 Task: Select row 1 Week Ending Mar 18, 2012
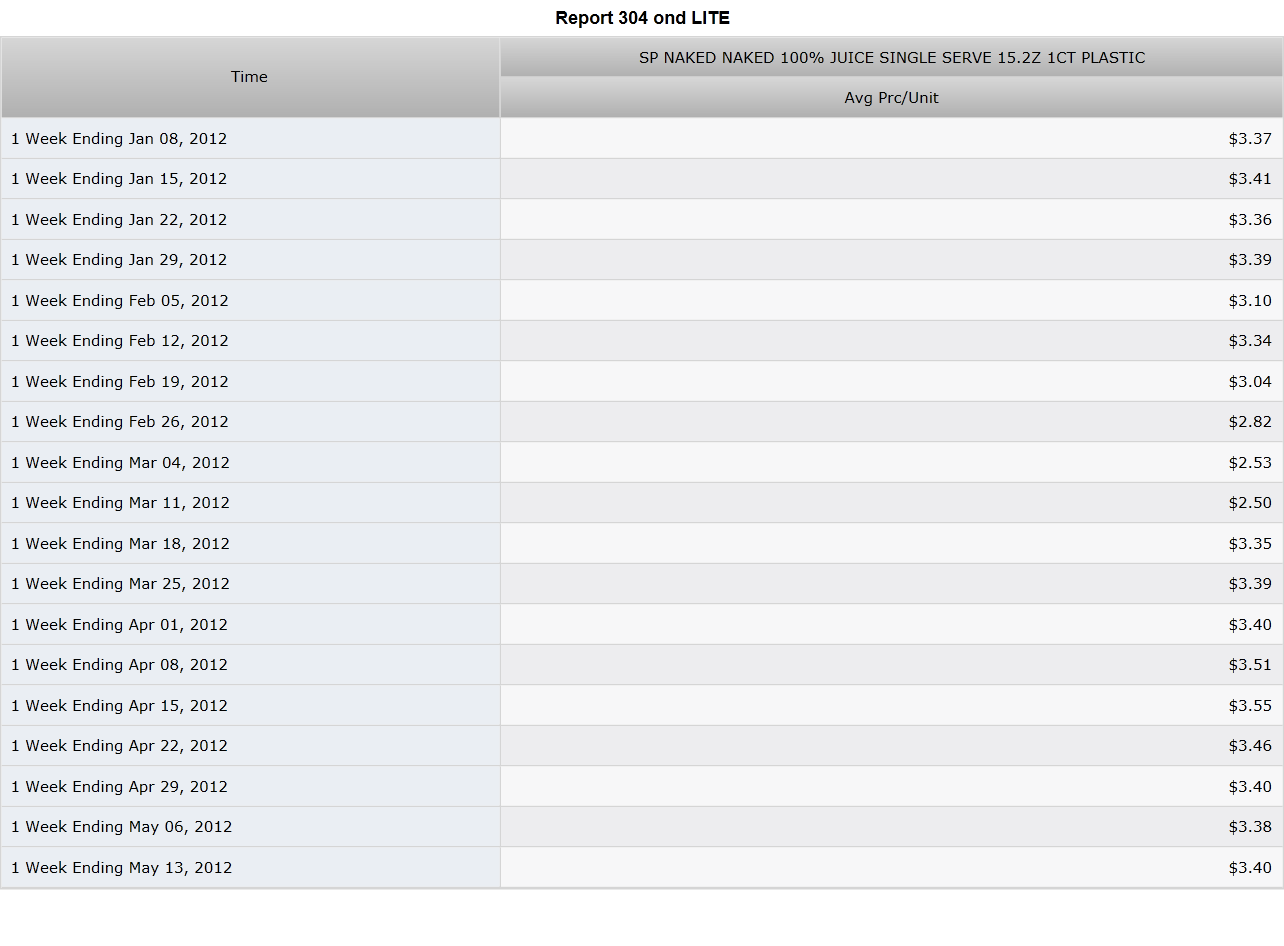[x=642, y=544]
